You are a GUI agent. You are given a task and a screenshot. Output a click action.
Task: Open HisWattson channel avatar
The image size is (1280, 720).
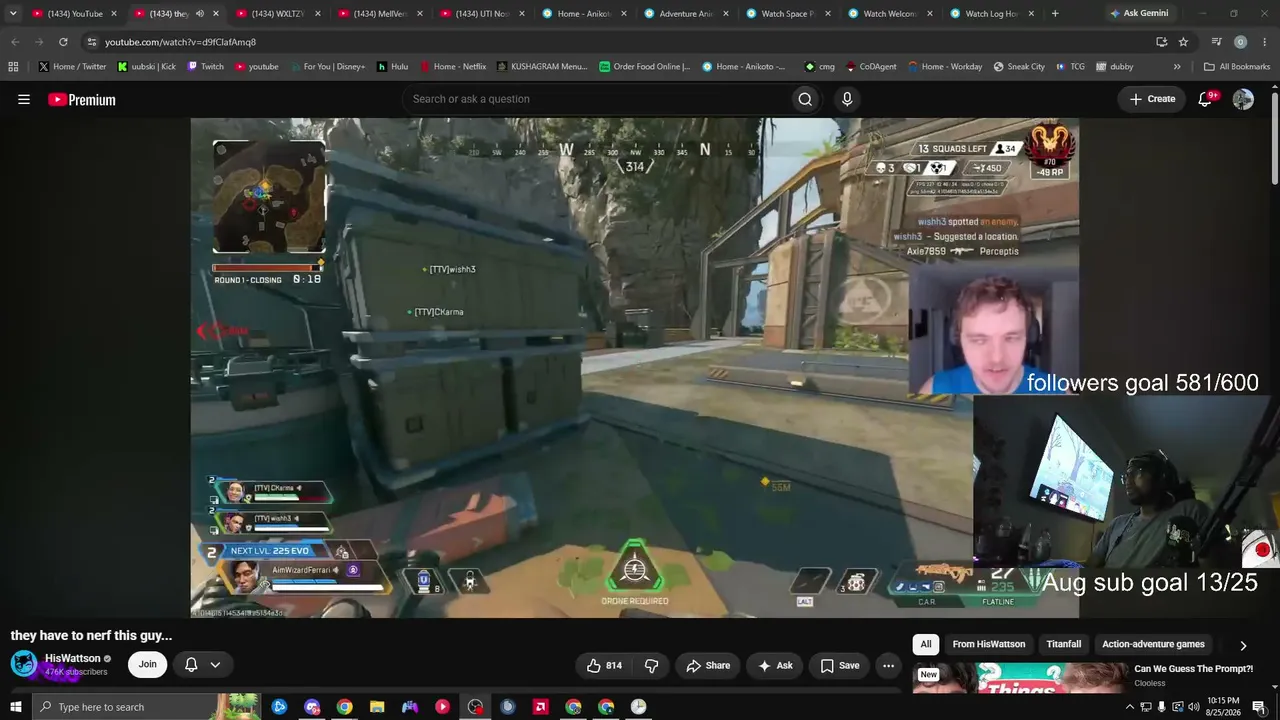(x=24, y=664)
